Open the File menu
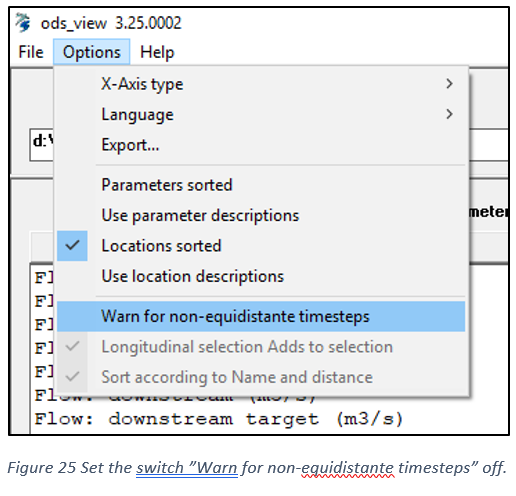 coord(31,52)
